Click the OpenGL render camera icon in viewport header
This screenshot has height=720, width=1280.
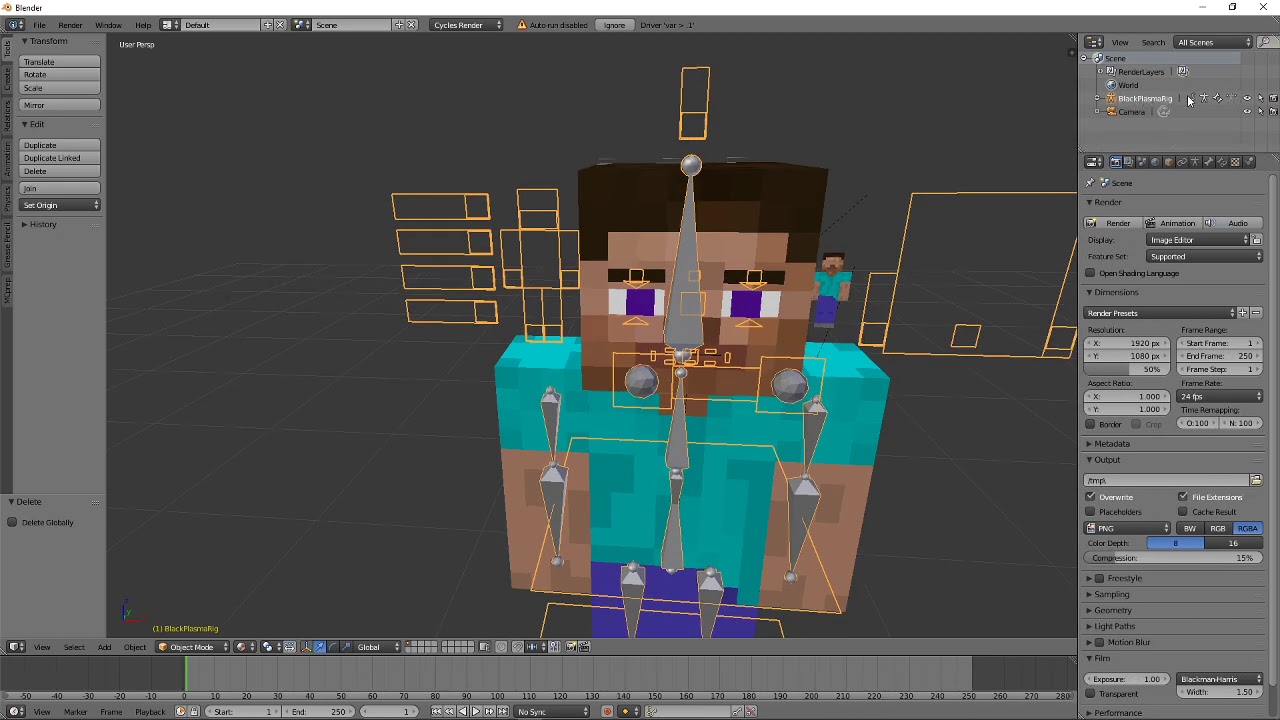pyautogui.click(x=571, y=647)
